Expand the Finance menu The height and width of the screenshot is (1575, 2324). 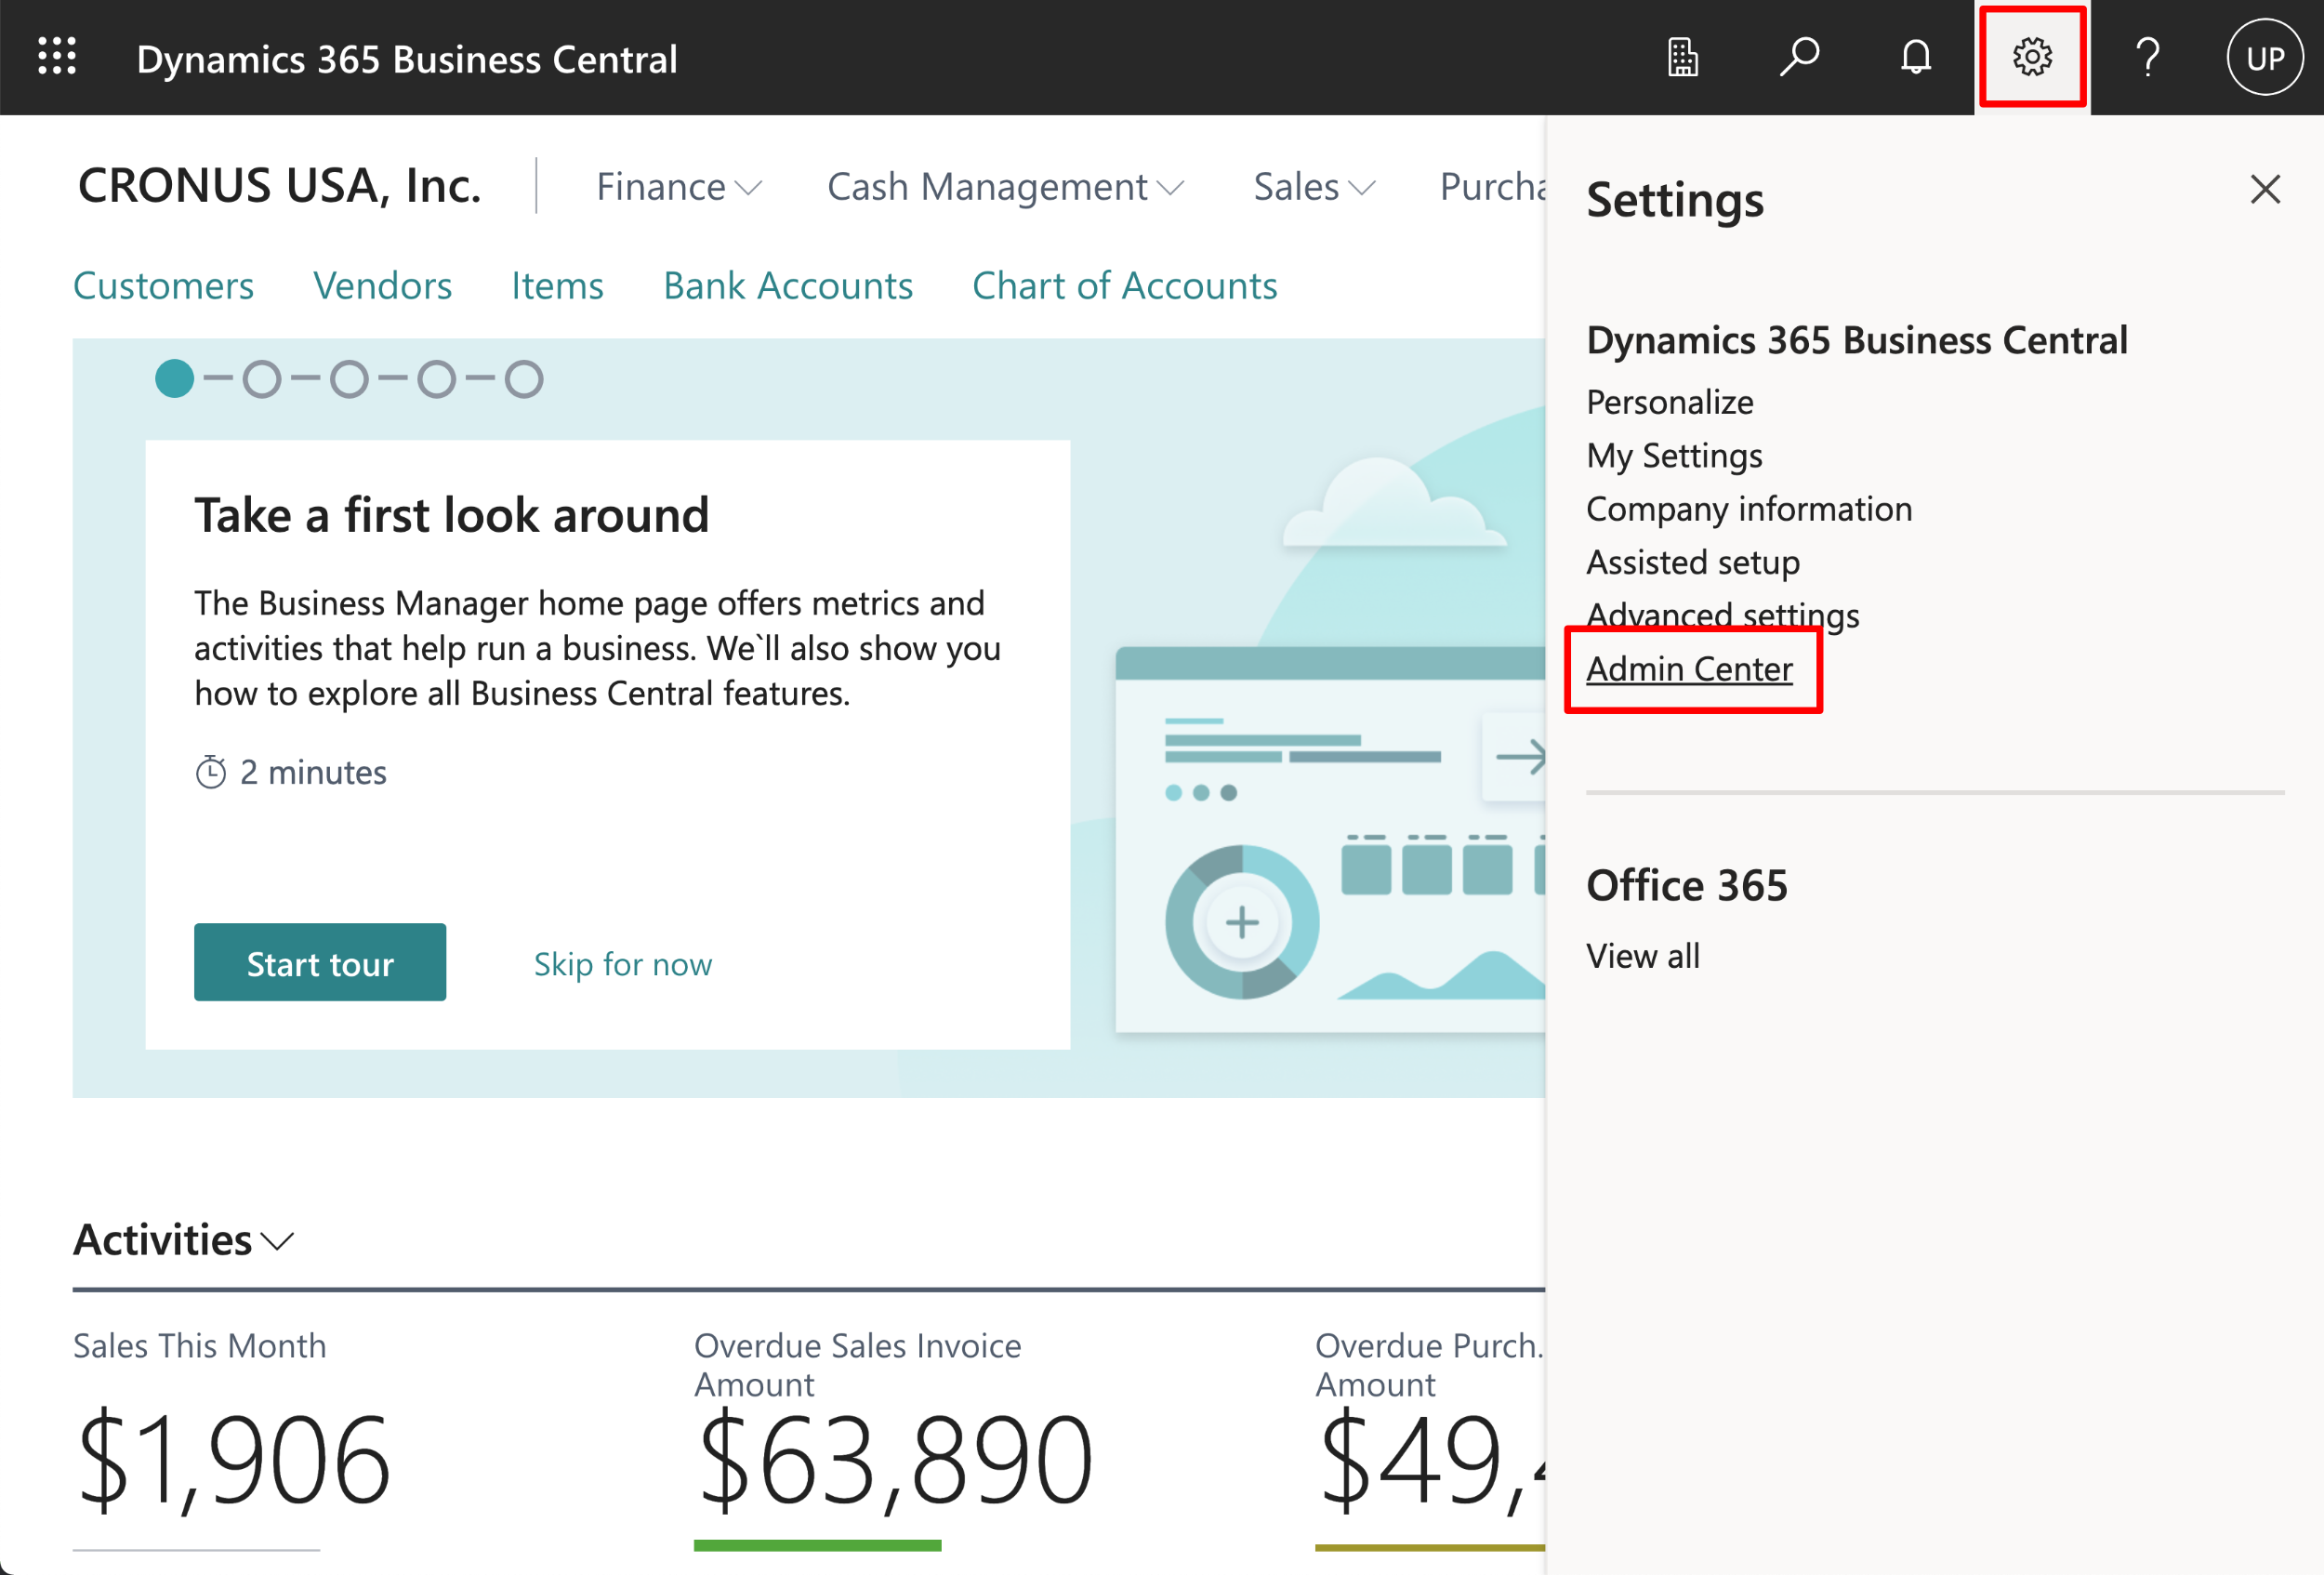point(679,187)
